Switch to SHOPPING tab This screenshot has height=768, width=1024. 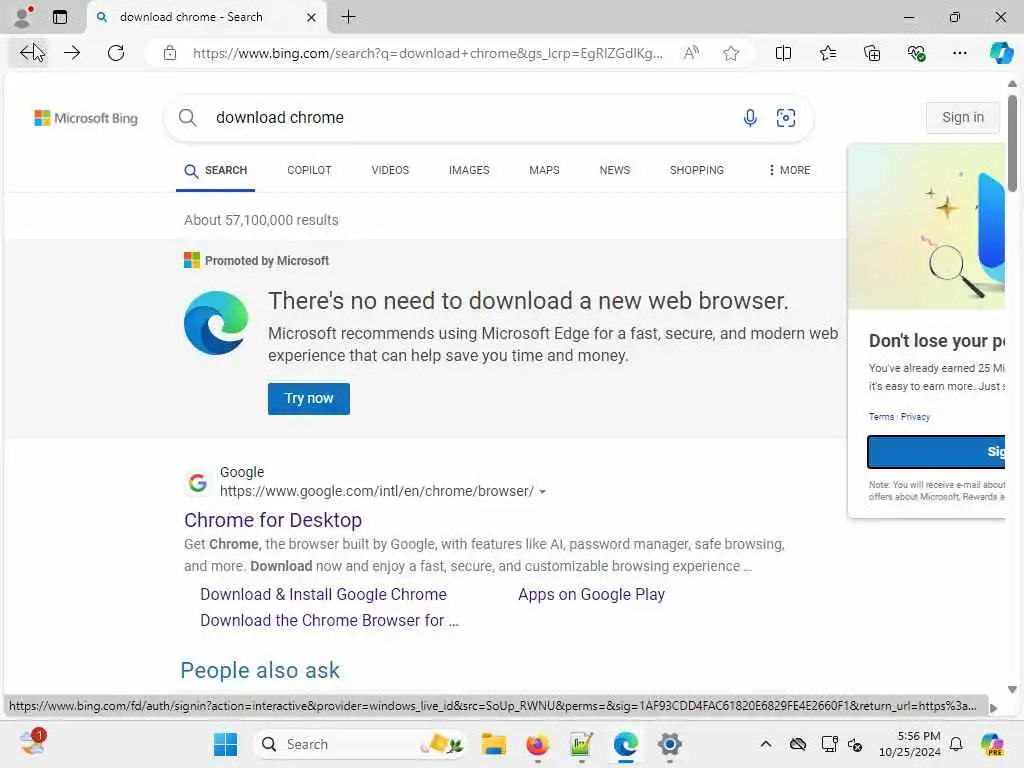click(x=697, y=170)
